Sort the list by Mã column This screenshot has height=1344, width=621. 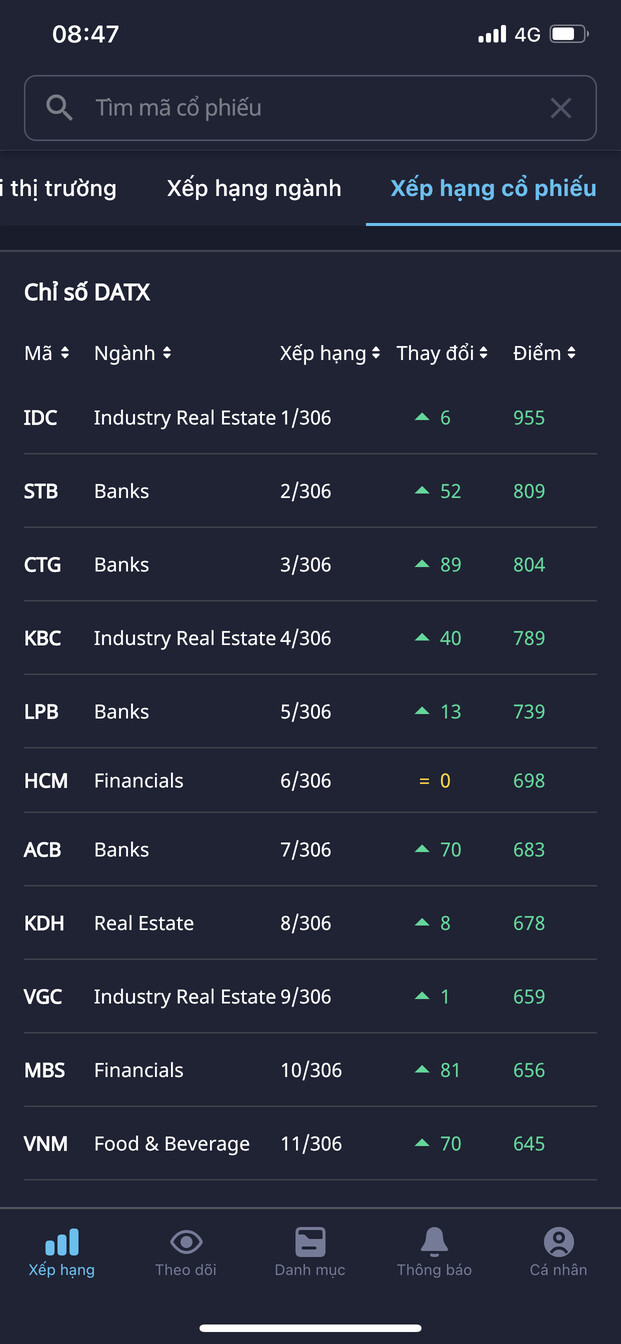[x=46, y=353]
